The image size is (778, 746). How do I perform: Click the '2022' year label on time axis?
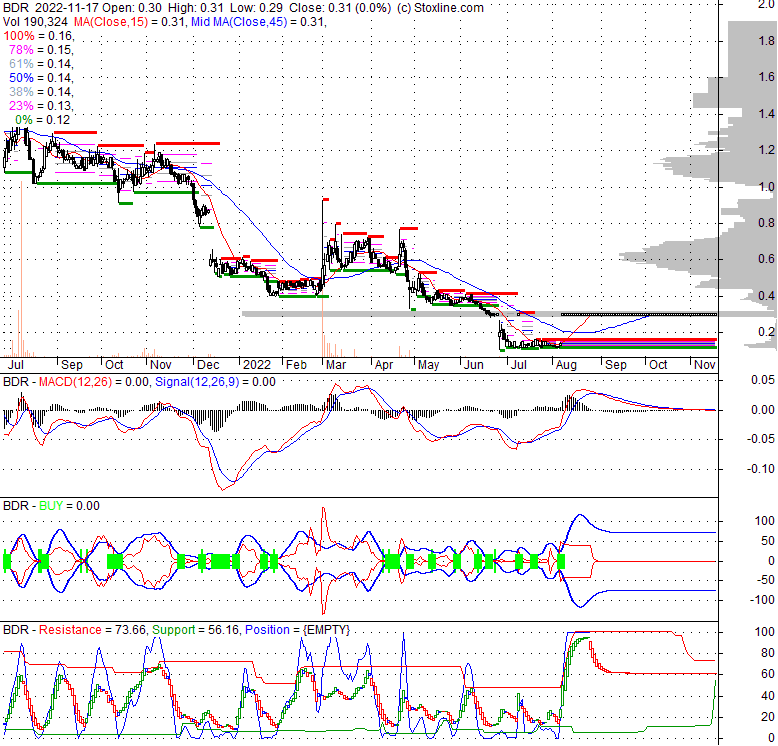click(257, 365)
